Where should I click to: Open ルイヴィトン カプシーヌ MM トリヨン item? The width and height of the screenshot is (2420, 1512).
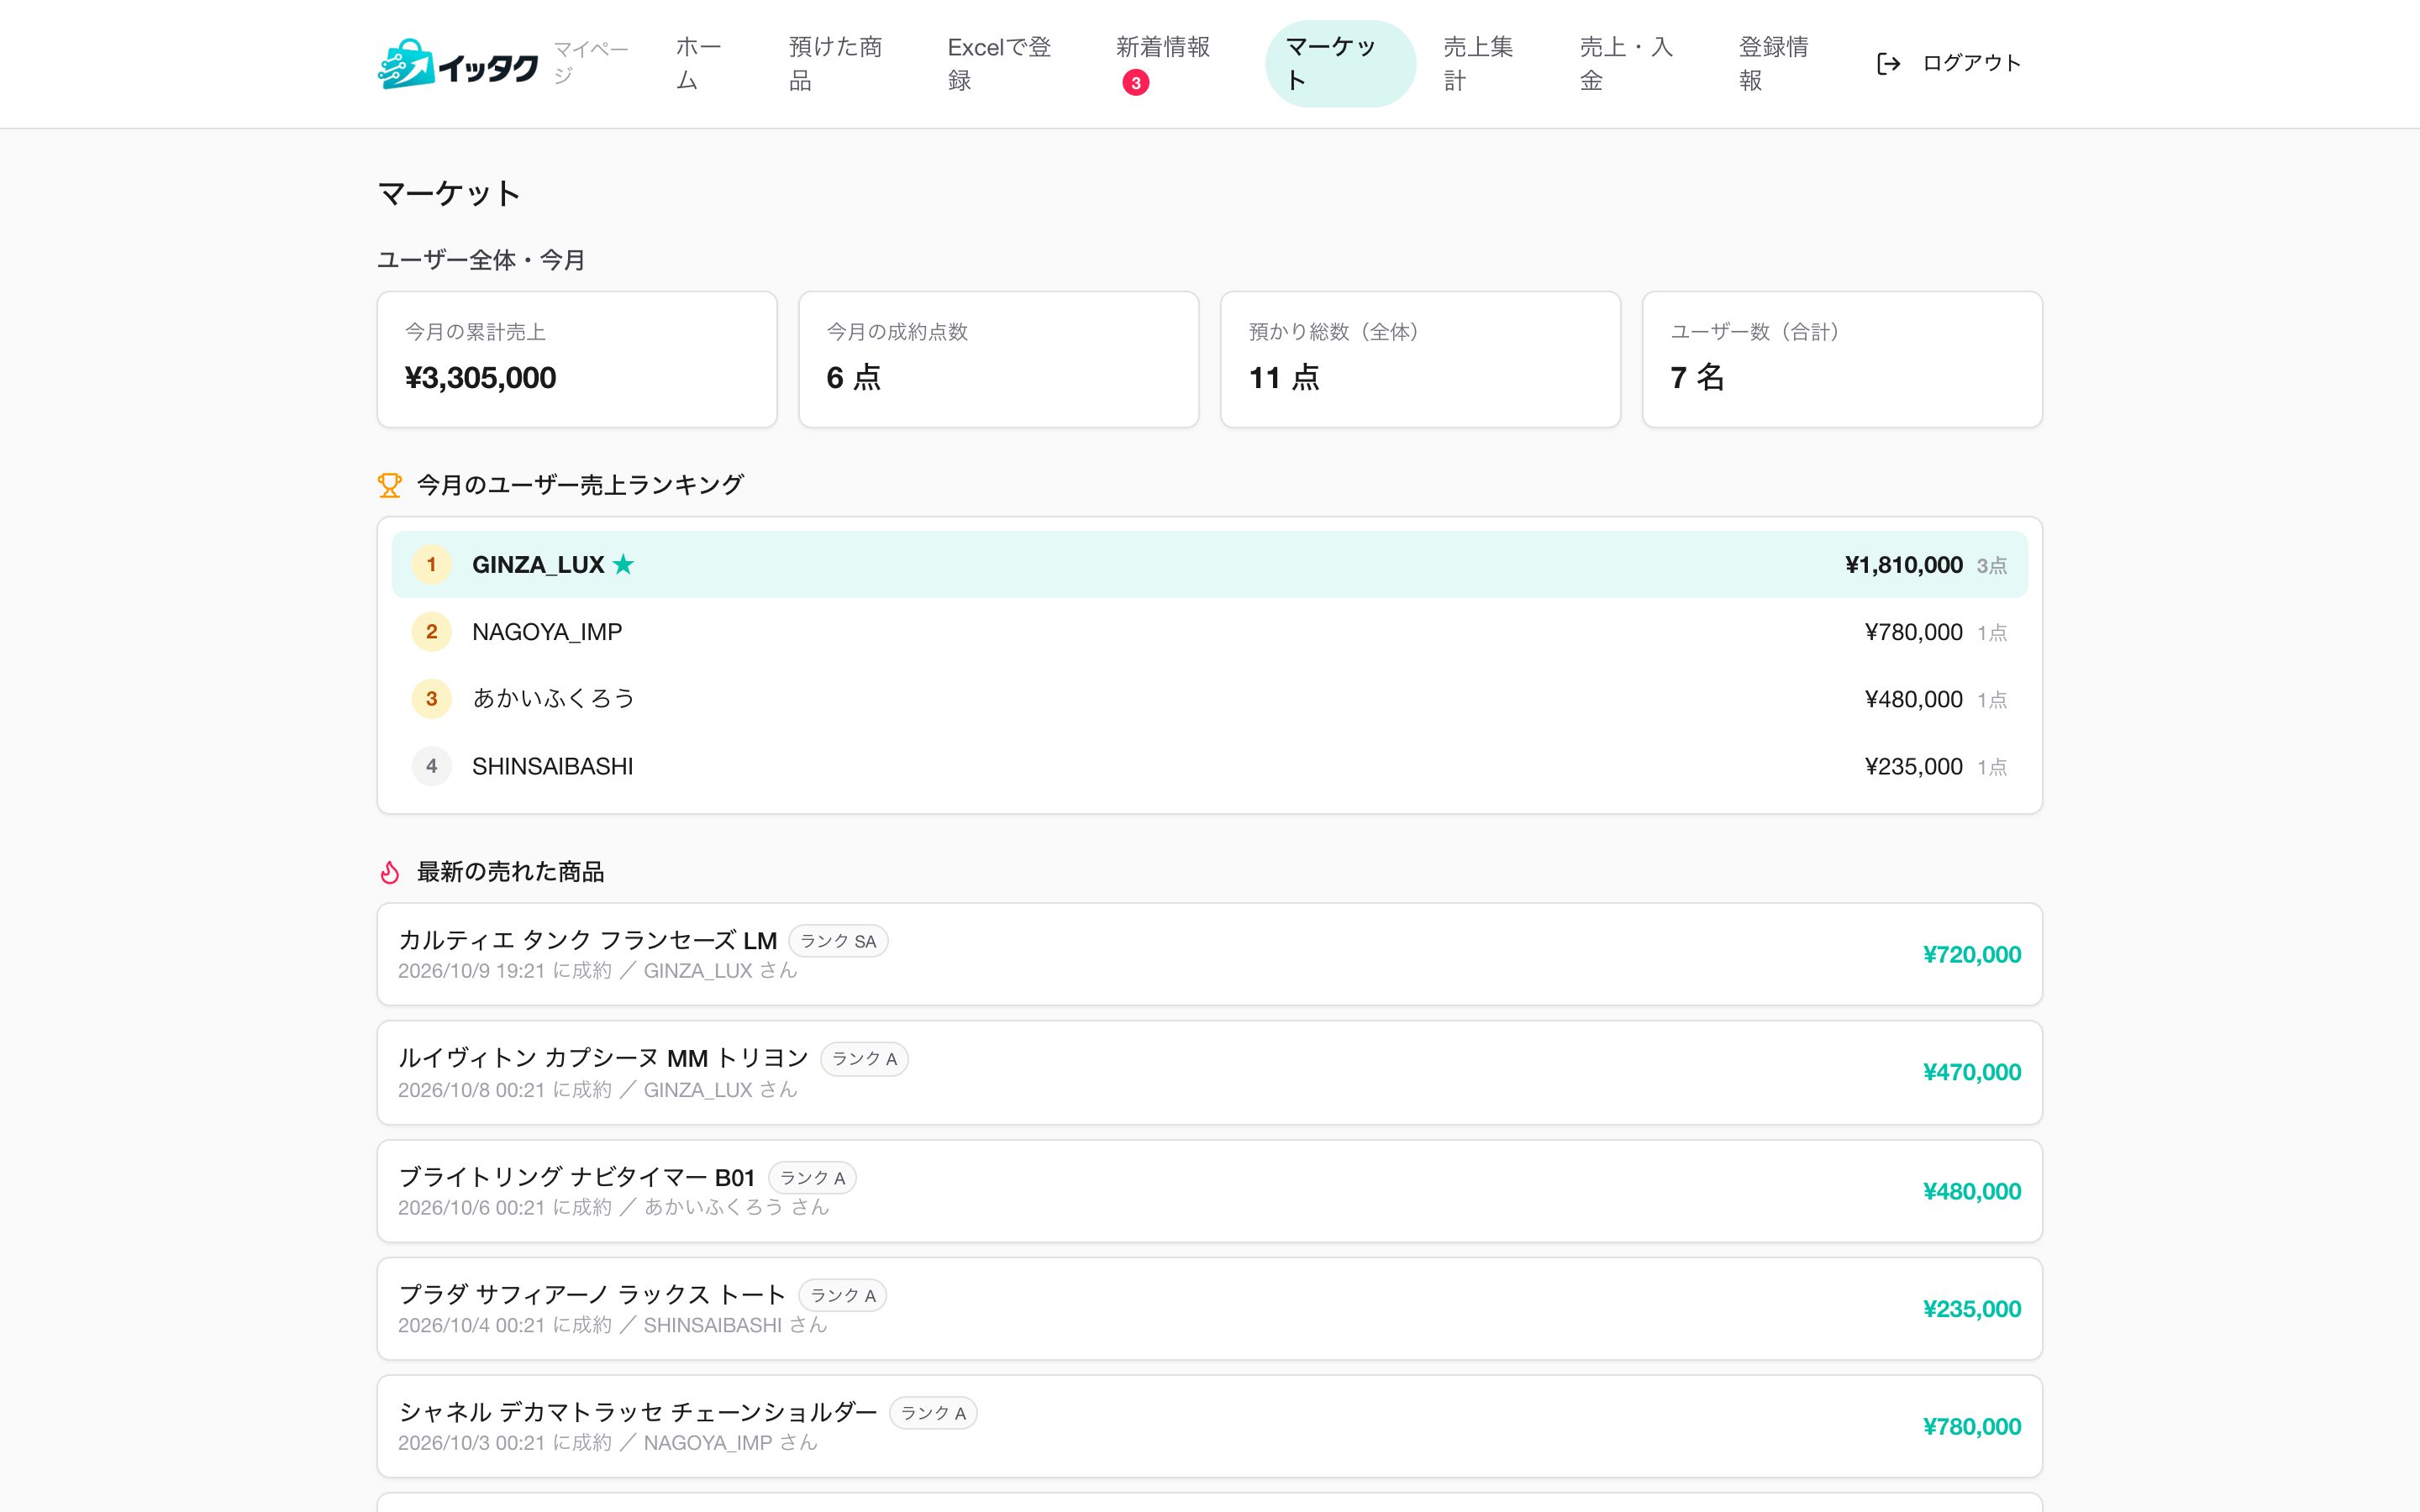(1210, 1072)
